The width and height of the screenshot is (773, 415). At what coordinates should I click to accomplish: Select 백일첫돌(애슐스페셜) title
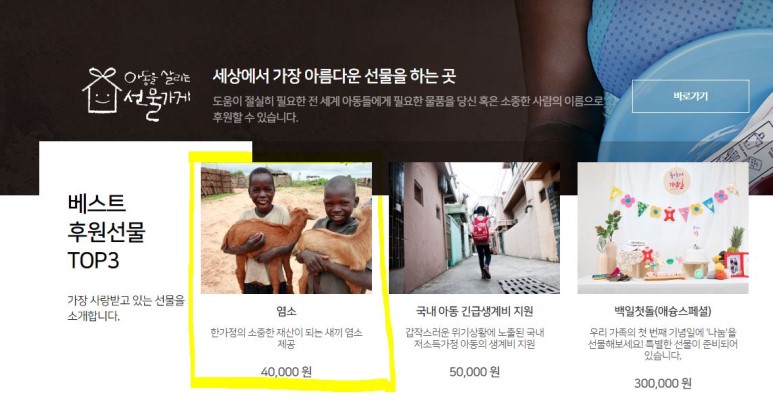click(663, 311)
